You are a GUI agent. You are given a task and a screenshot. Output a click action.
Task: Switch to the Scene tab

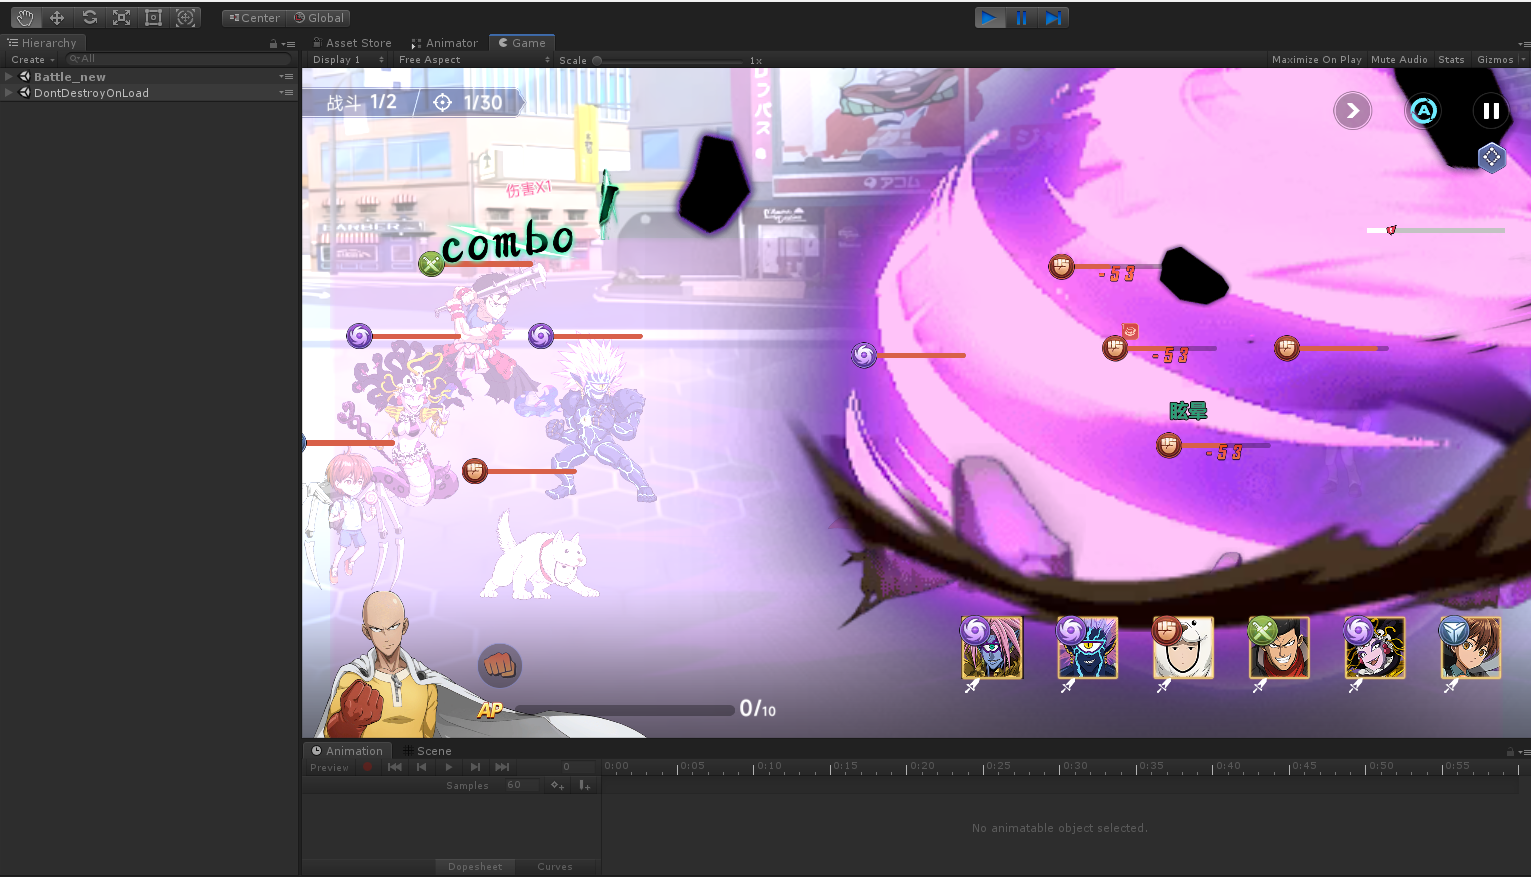[433, 751]
